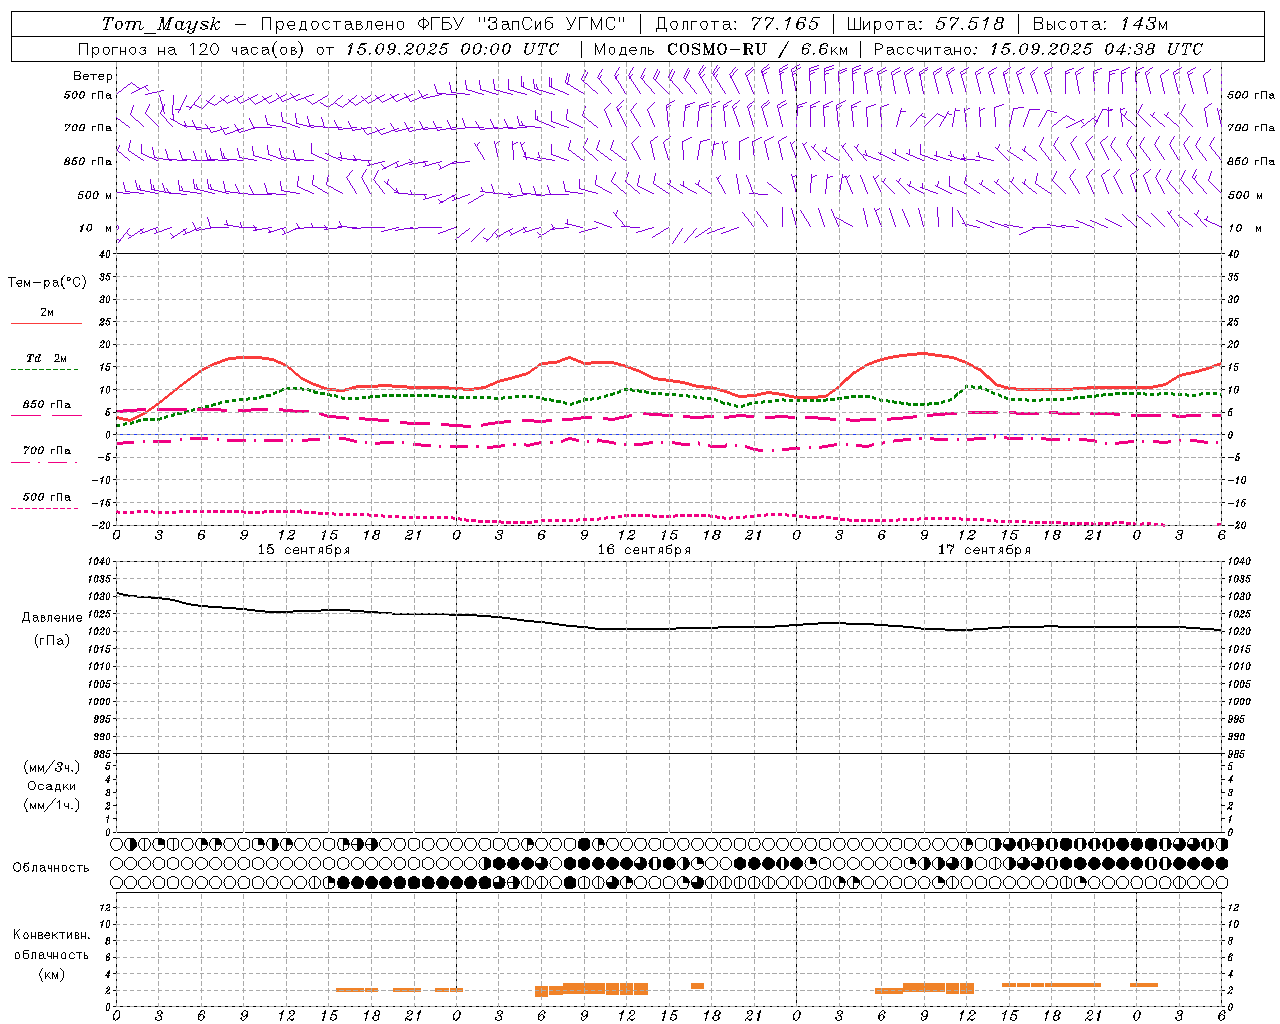Select the 15 сентября date label

tap(304, 550)
